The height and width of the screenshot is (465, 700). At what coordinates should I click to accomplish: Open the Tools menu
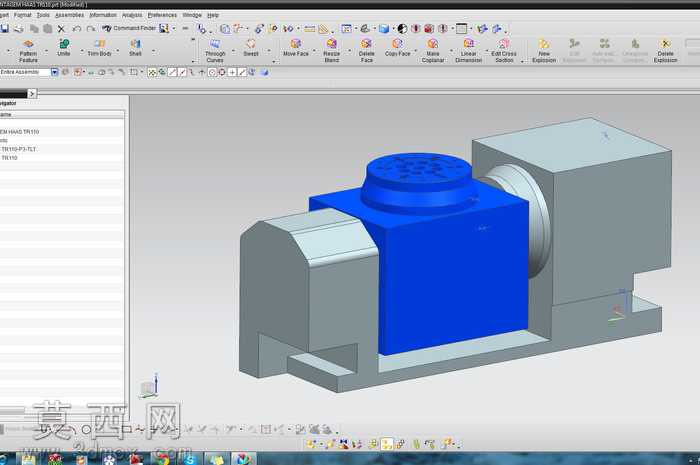coord(43,15)
